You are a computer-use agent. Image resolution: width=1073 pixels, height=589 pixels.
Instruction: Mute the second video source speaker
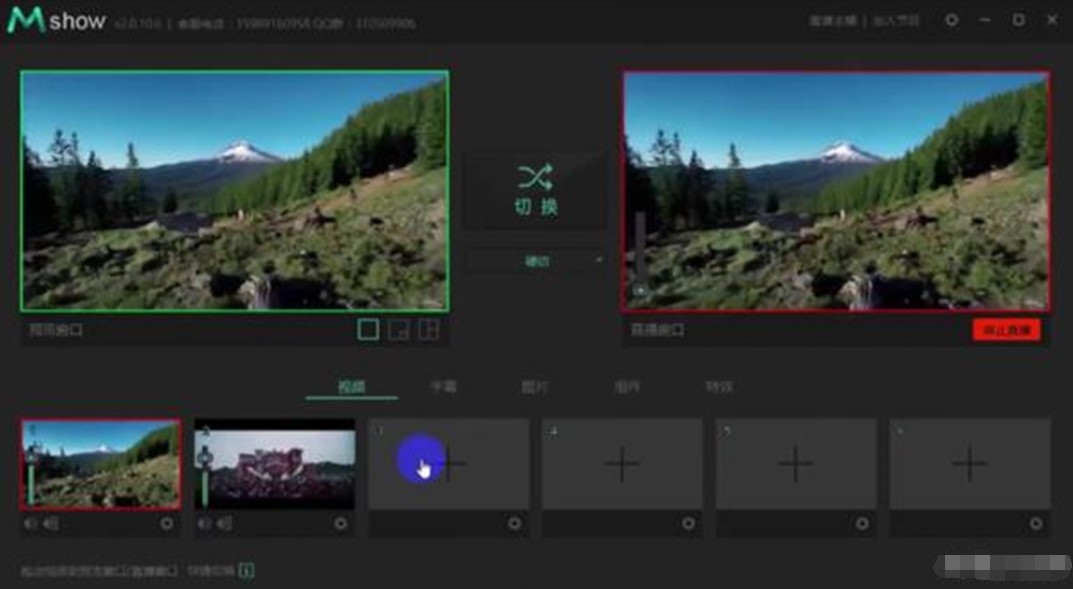tap(204, 523)
